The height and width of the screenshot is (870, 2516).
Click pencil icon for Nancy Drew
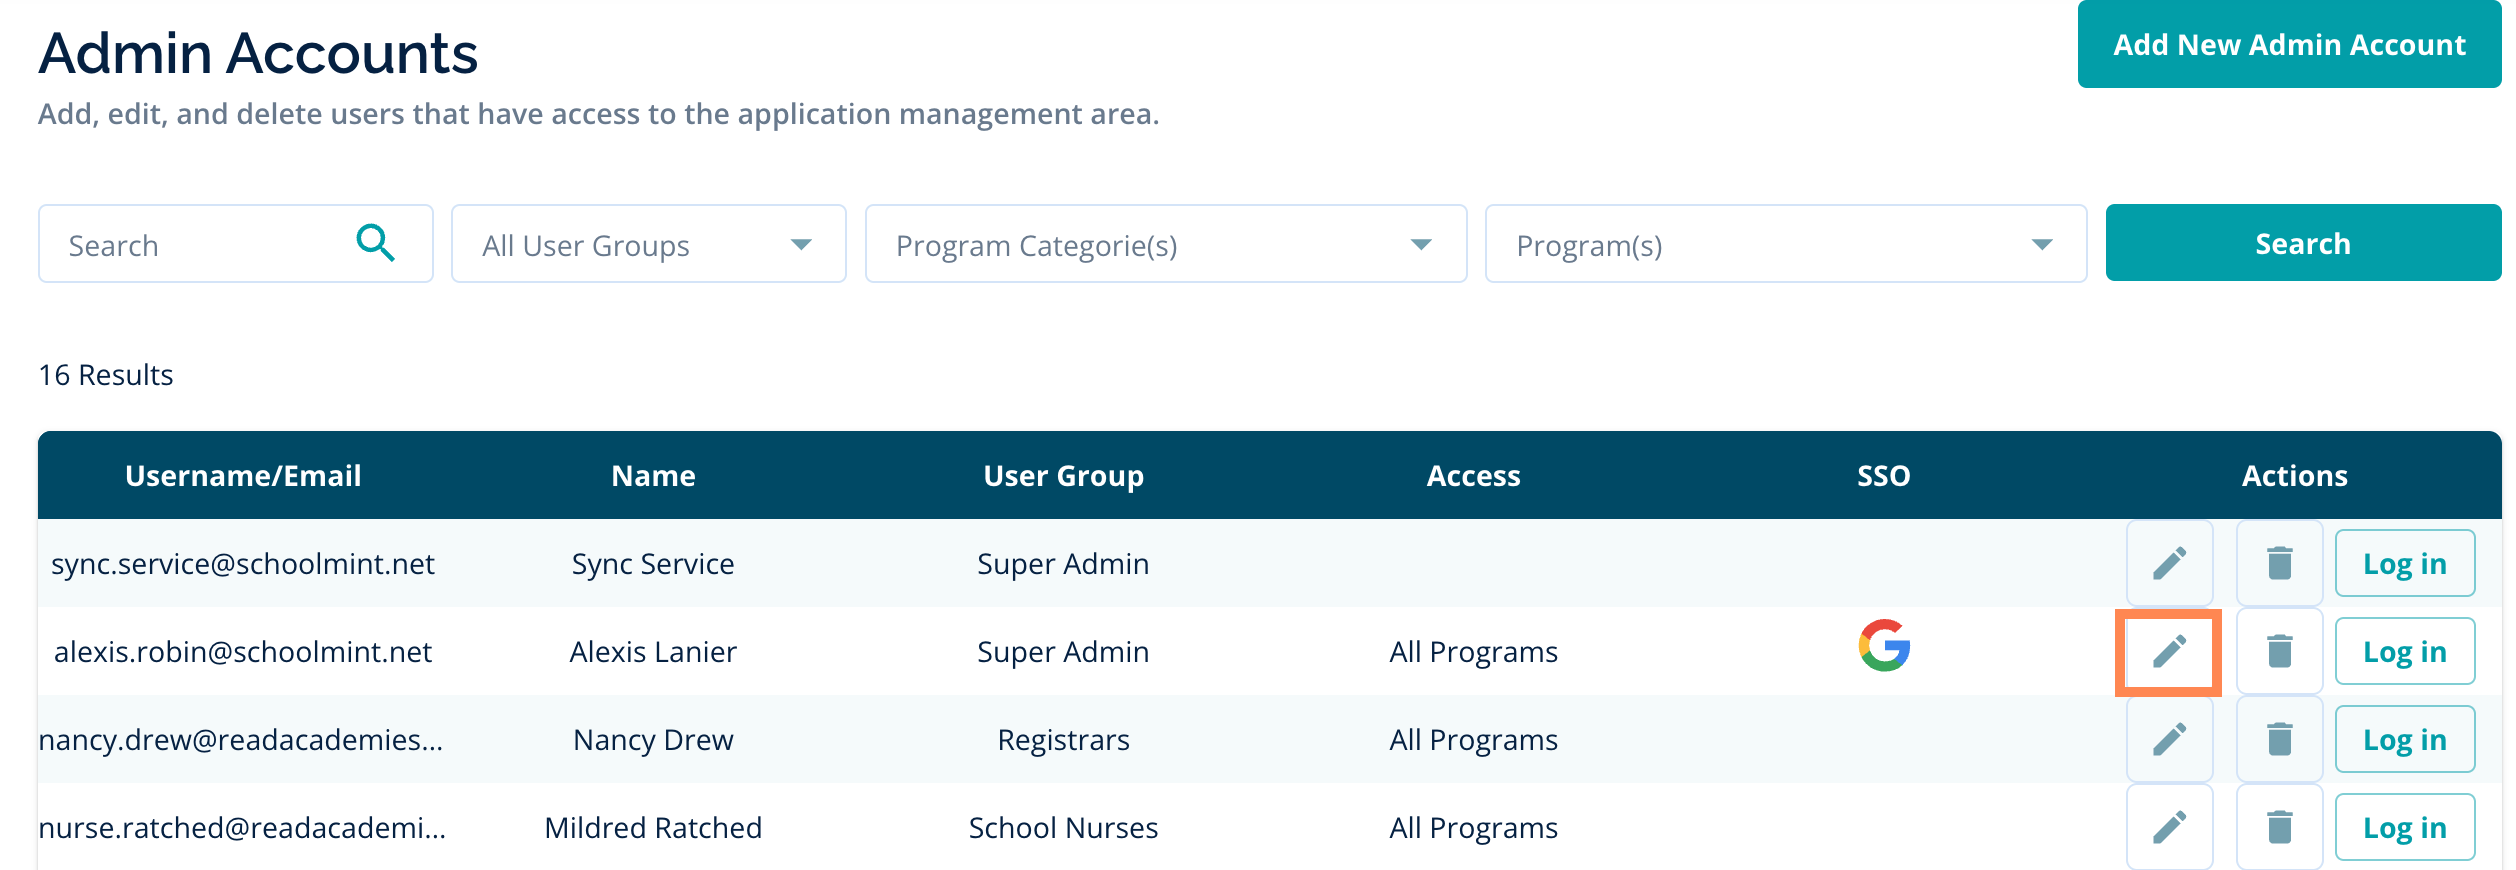click(x=2169, y=739)
